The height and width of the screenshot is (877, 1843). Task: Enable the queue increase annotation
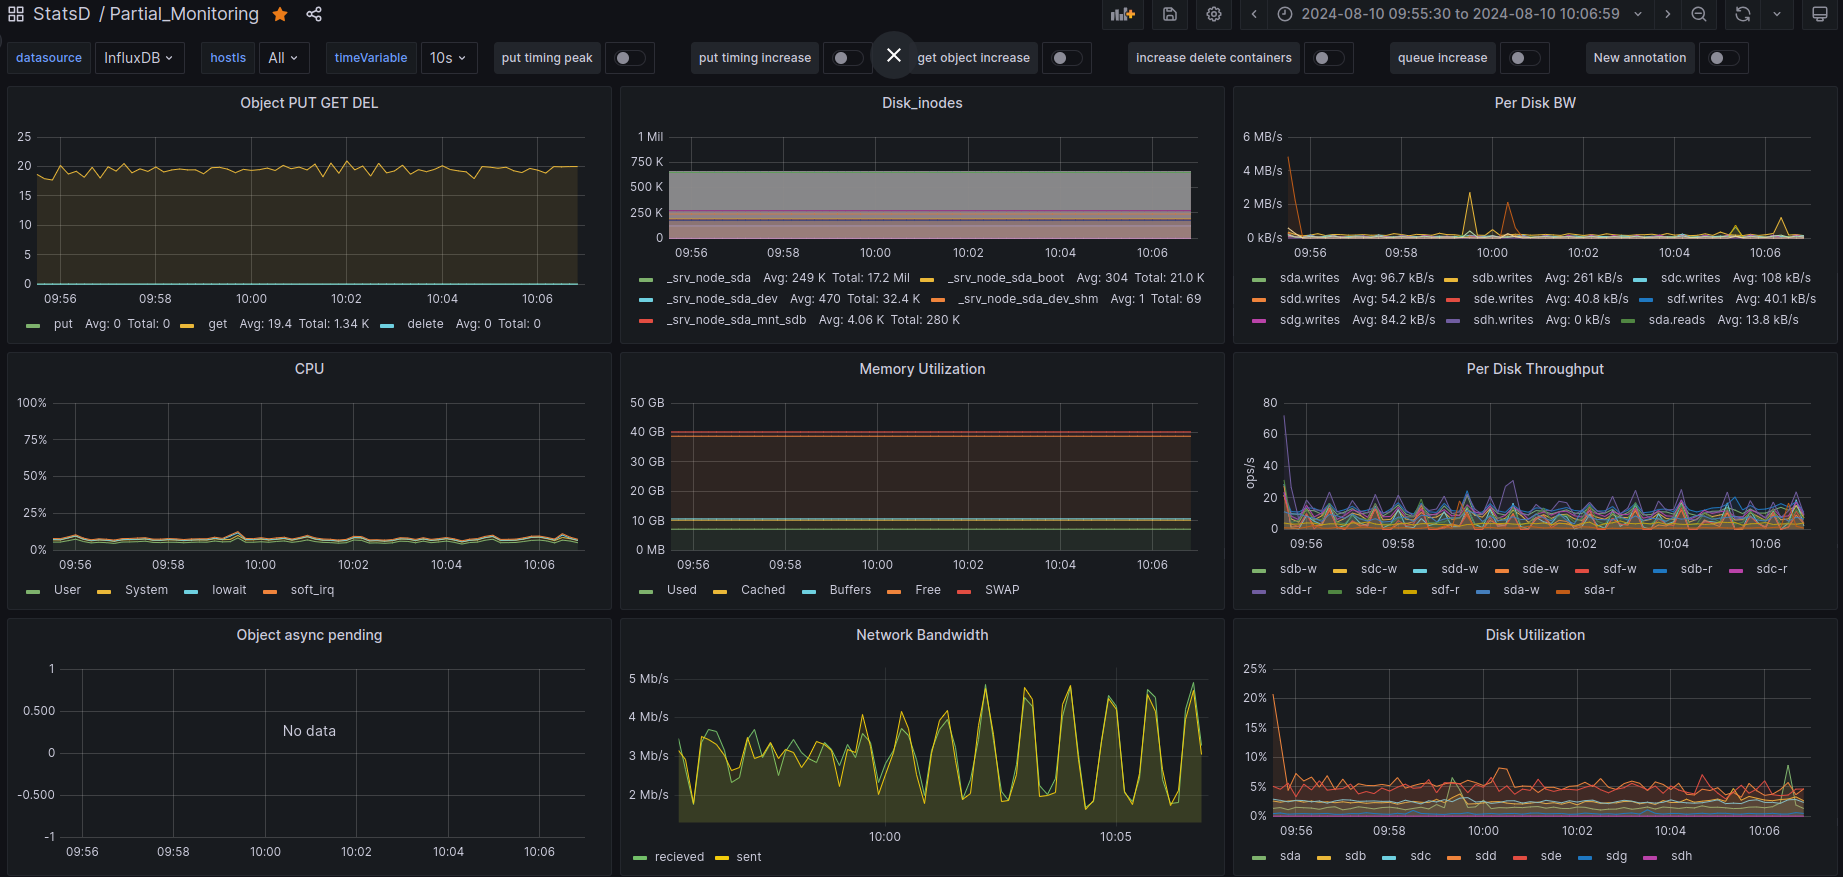pos(1525,58)
